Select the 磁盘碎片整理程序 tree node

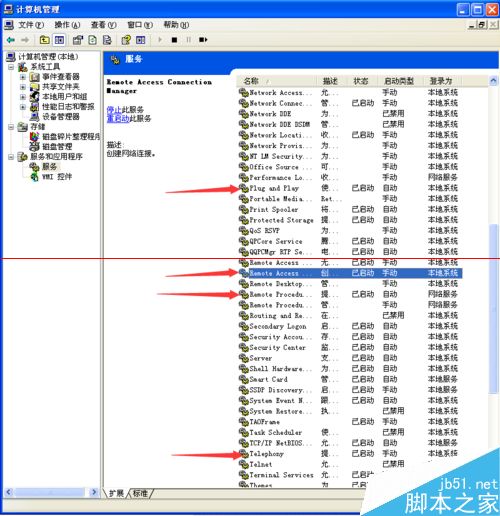(71, 137)
